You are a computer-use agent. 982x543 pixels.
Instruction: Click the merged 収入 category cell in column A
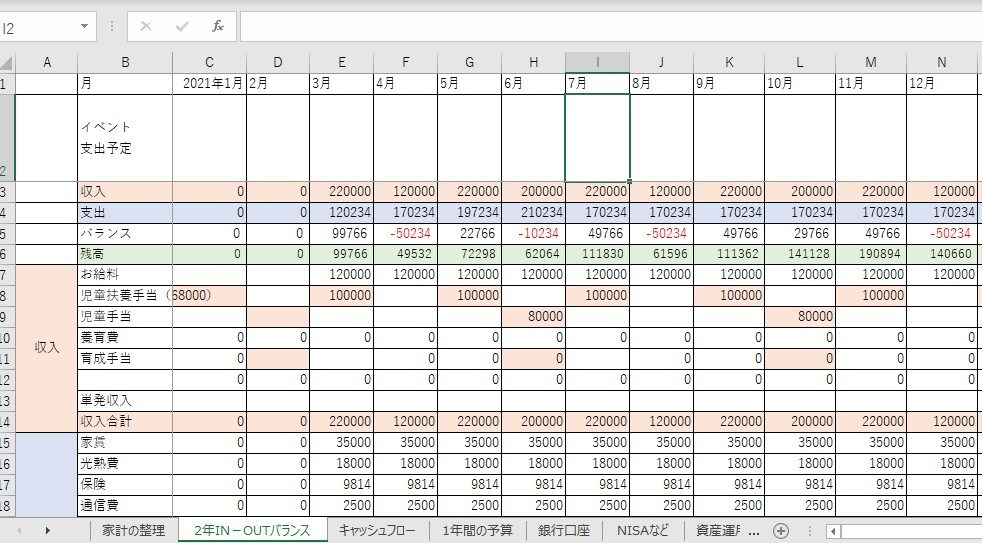[46, 348]
